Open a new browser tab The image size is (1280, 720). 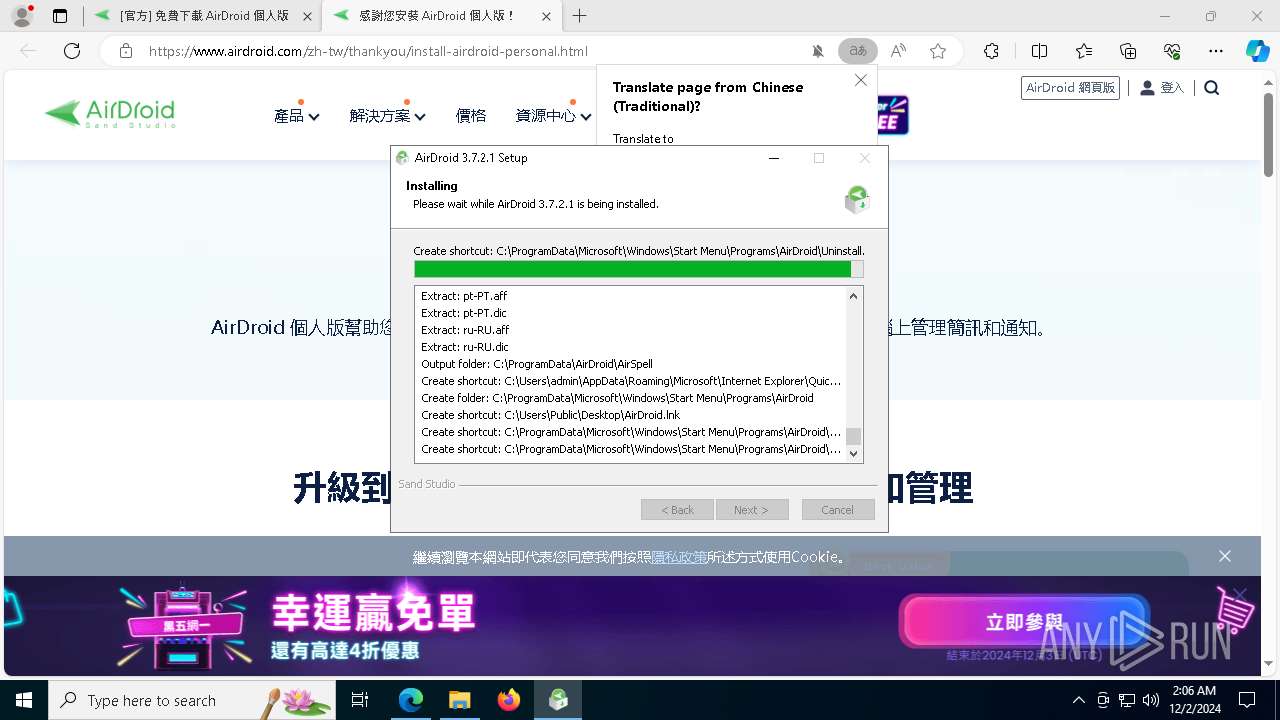pyautogui.click(x=579, y=16)
